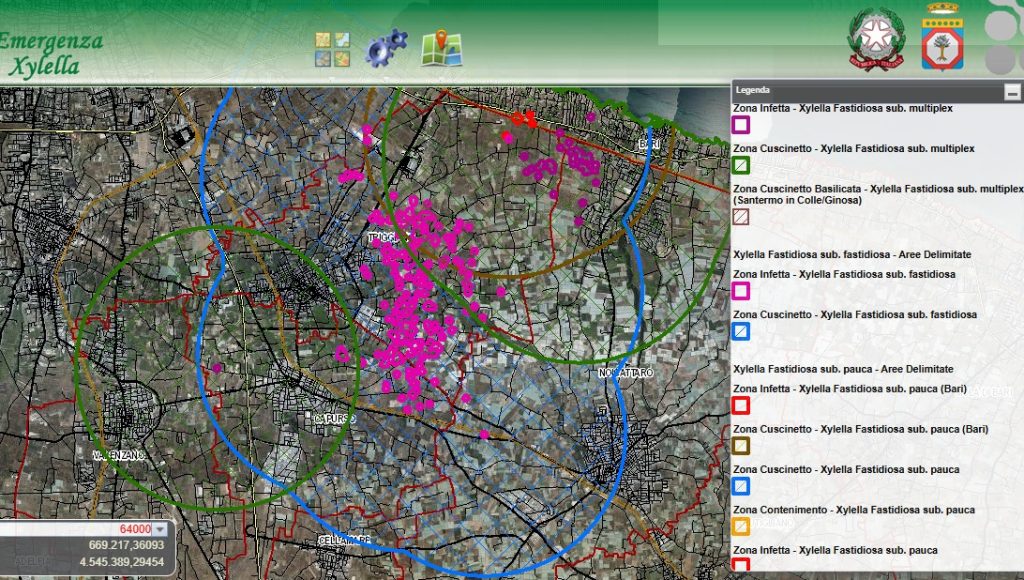The height and width of the screenshot is (580, 1024).
Task: Click 'Zona Infetta - Xylella Fastidiosa sub. pauca (Bari)' text
Action: (850, 389)
